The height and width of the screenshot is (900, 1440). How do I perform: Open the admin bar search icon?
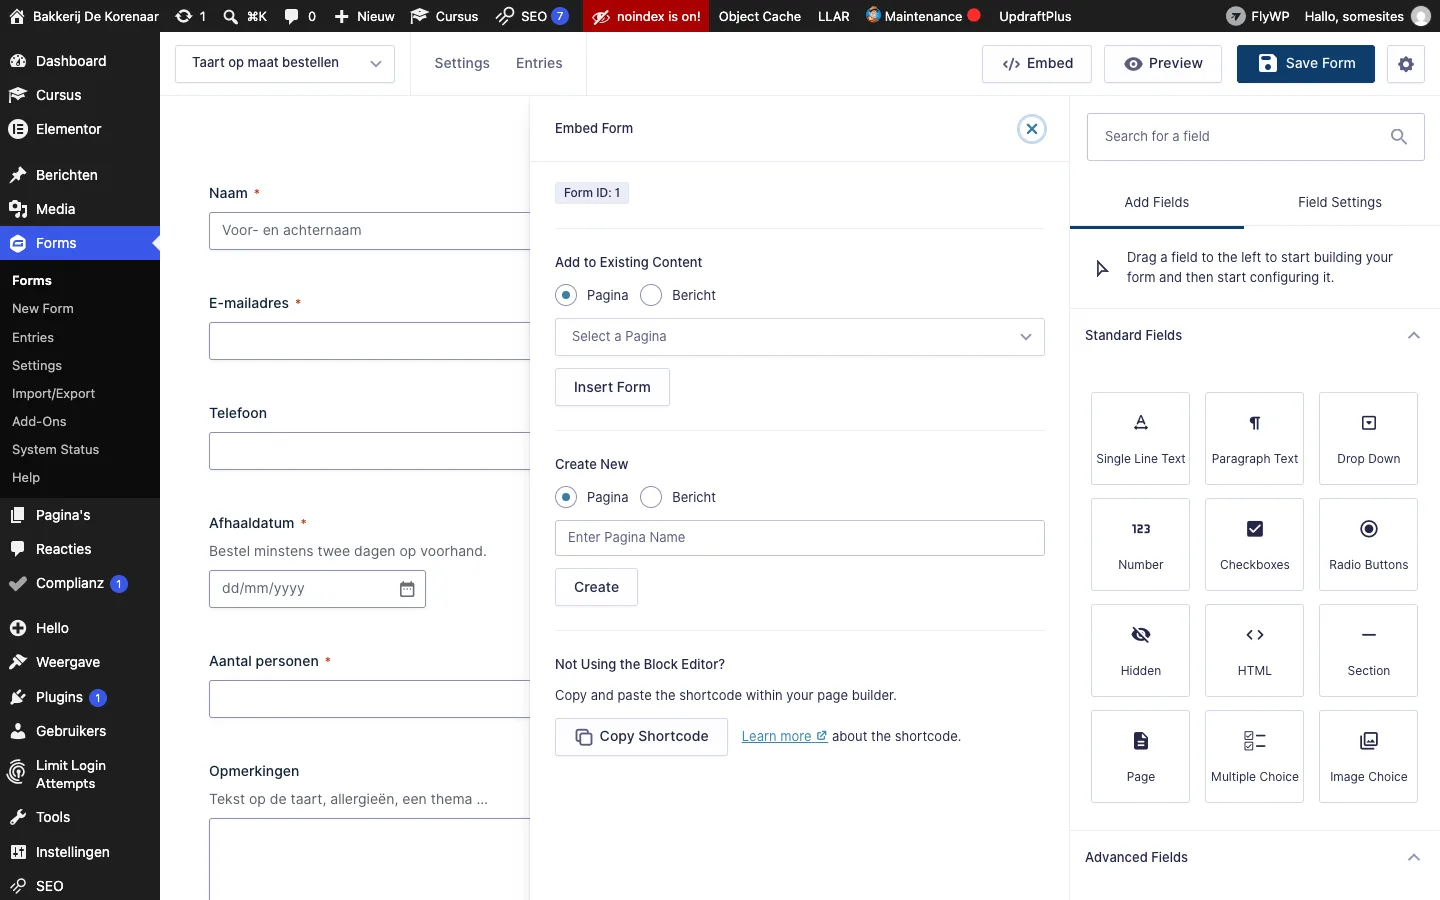(244, 16)
